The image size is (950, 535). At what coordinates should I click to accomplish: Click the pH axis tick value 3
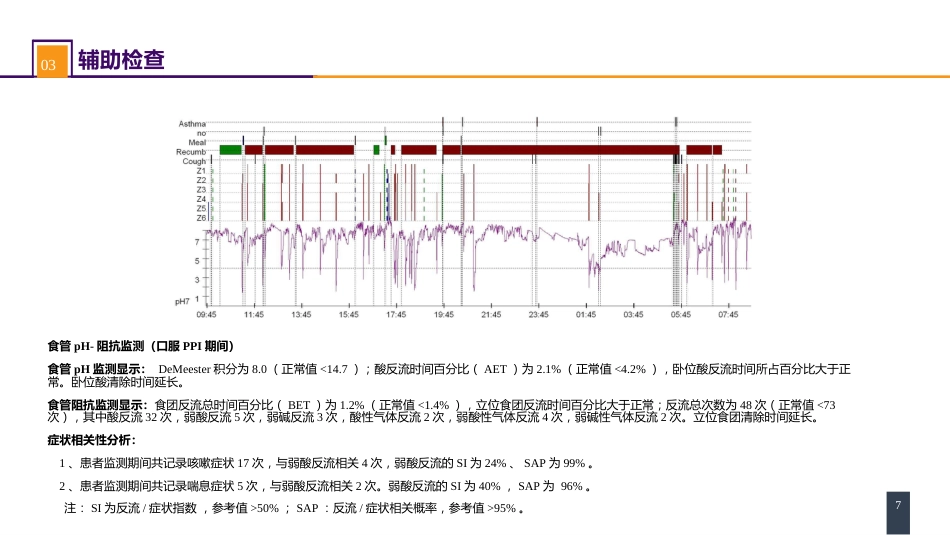point(197,280)
